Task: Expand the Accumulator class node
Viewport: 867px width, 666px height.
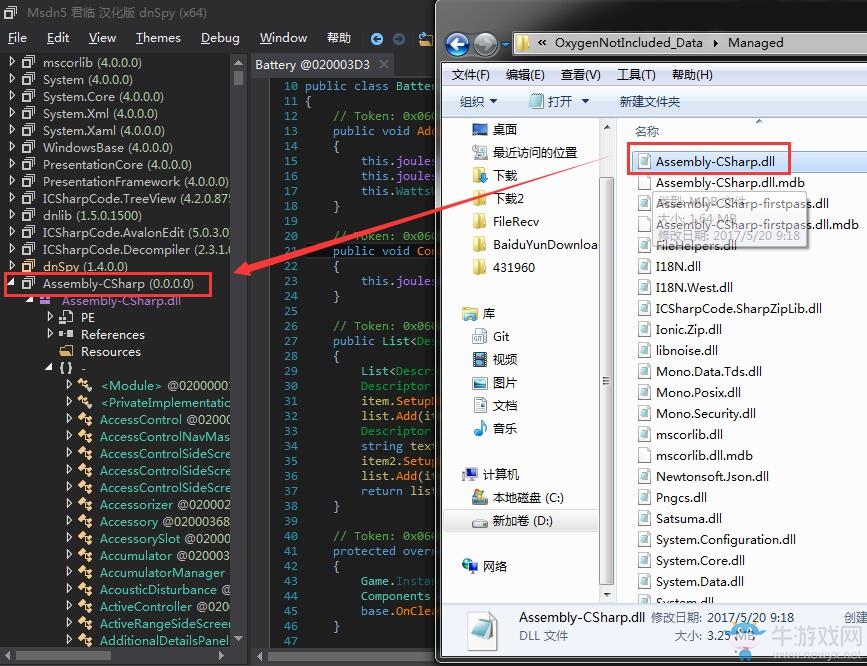Action: click(x=69, y=555)
